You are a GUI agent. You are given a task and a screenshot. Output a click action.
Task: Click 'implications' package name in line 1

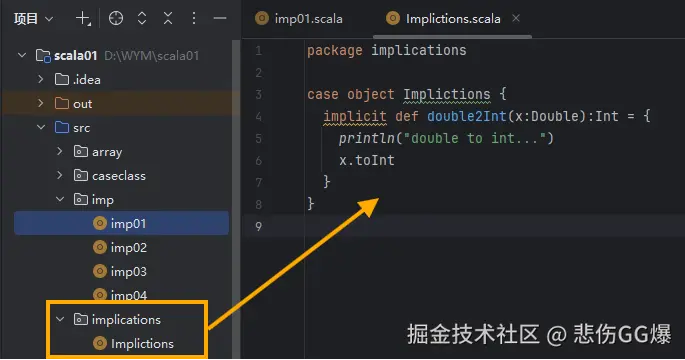coord(419,51)
